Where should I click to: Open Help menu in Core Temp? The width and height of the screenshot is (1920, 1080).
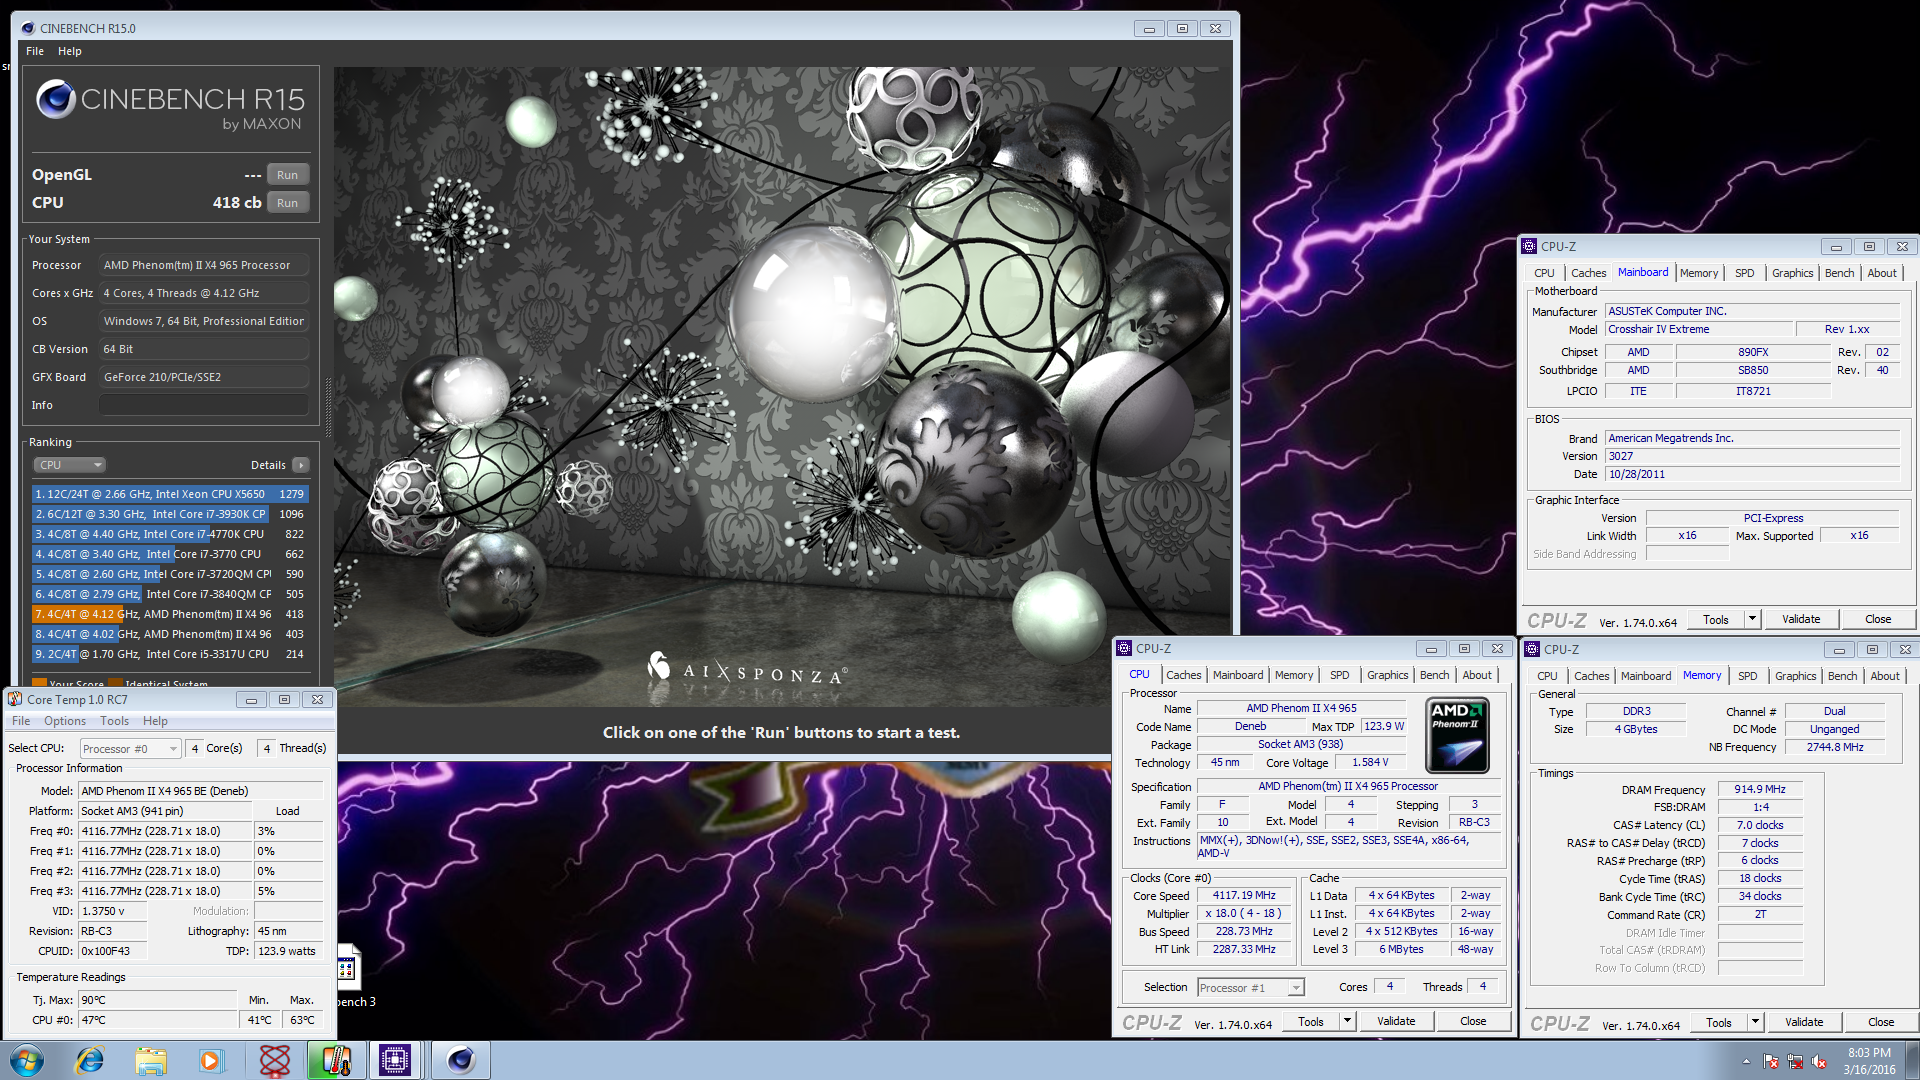(155, 721)
